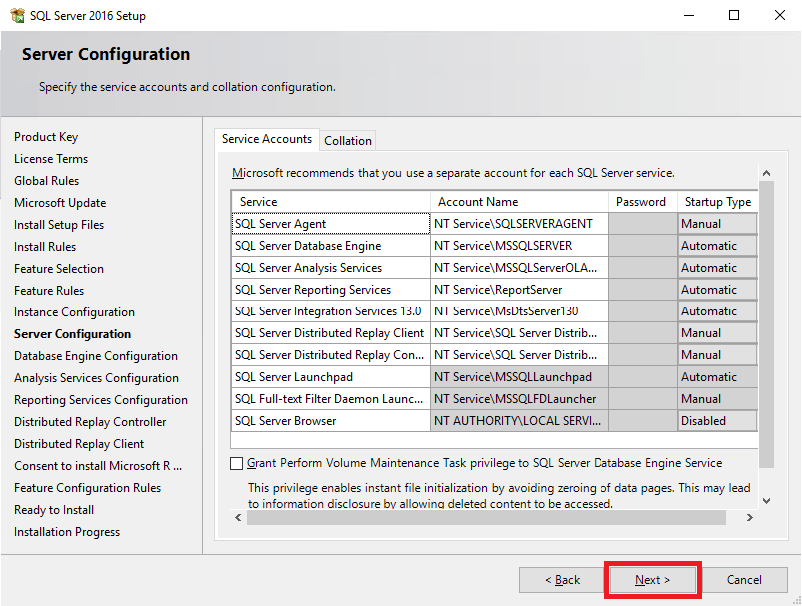The width and height of the screenshot is (802, 606).
Task: Edit the Account Name for SQL Server Database Engine
Action: [518, 245]
